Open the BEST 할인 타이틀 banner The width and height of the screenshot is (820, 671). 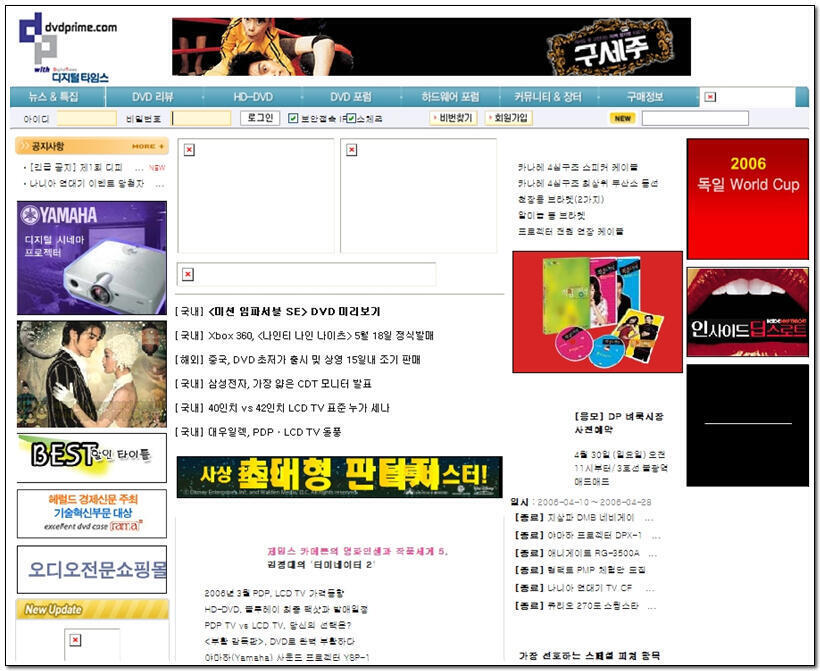pos(92,458)
